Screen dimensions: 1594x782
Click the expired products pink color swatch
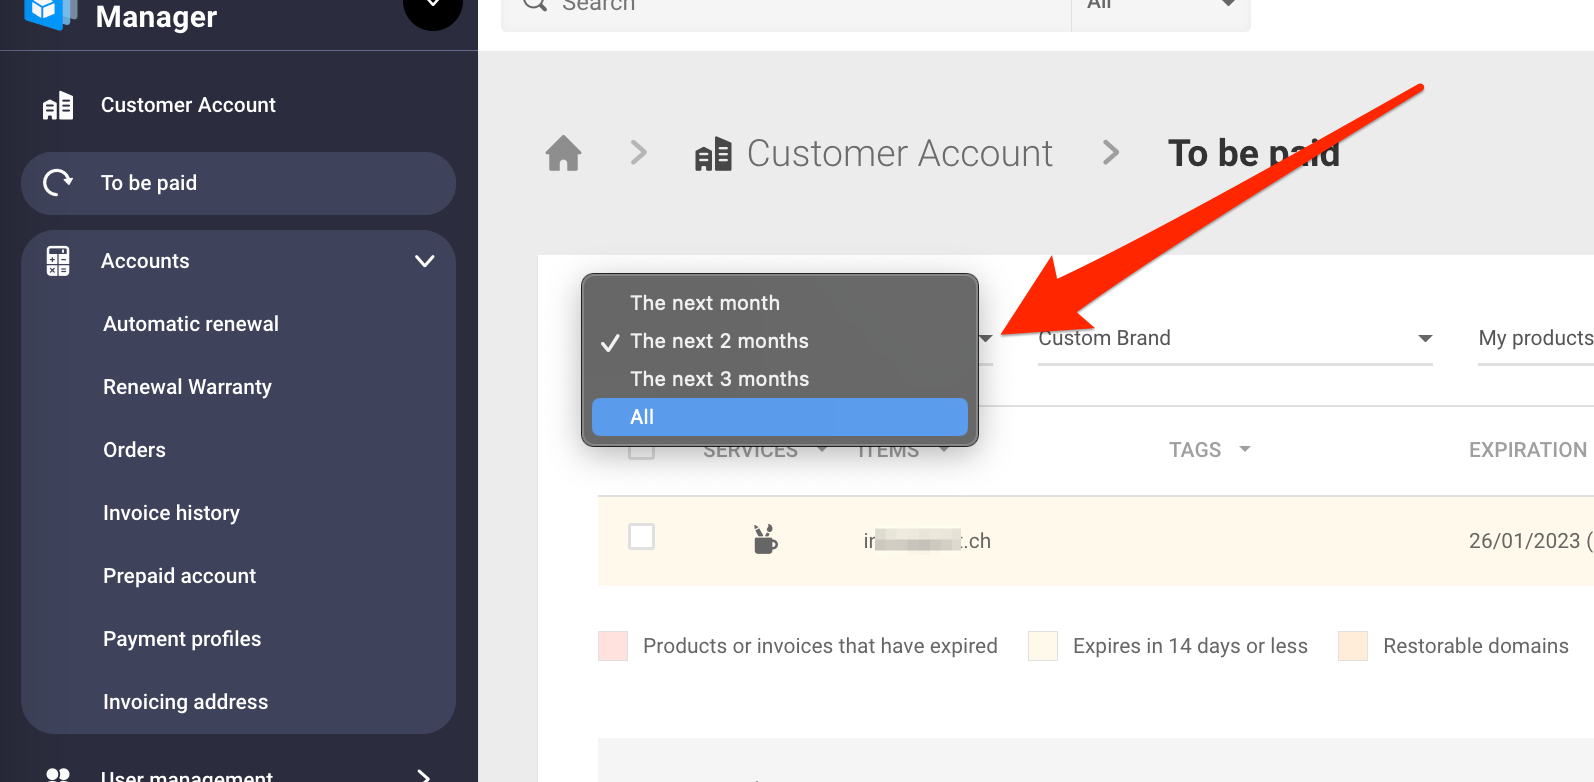(x=613, y=646)
